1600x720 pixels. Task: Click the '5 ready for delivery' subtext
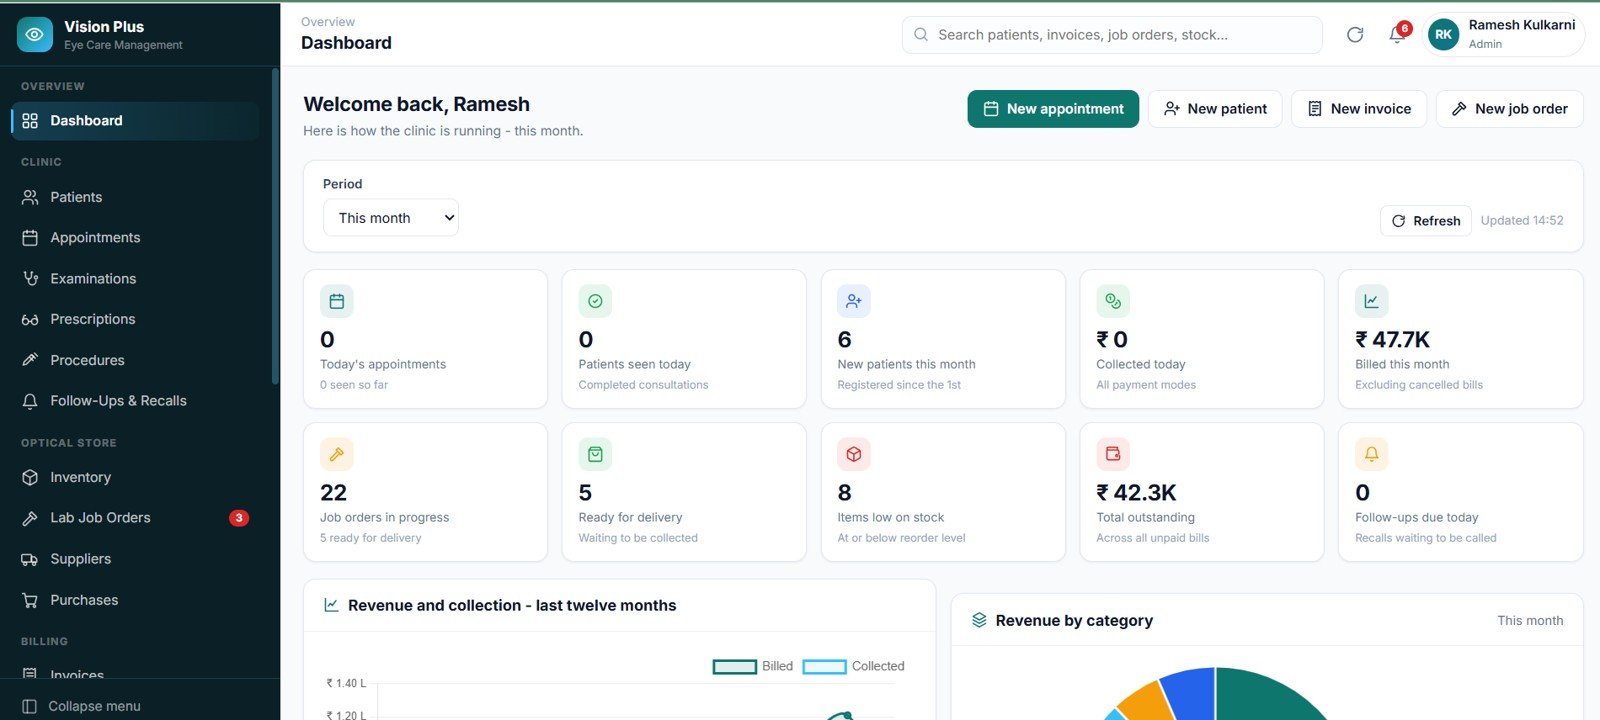(371, 538)
